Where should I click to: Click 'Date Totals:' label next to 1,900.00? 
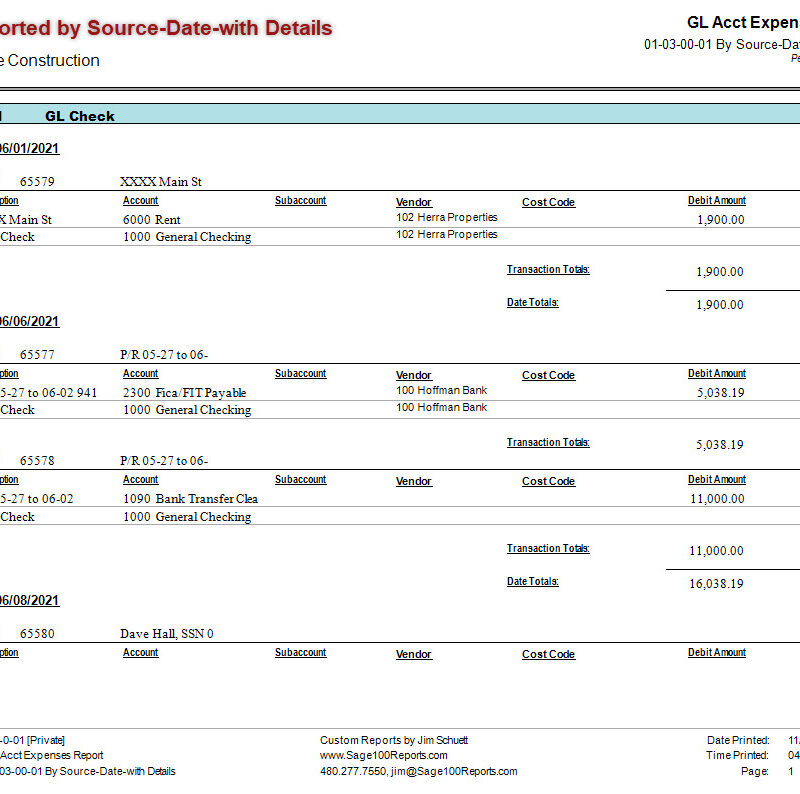pos(533,303)
